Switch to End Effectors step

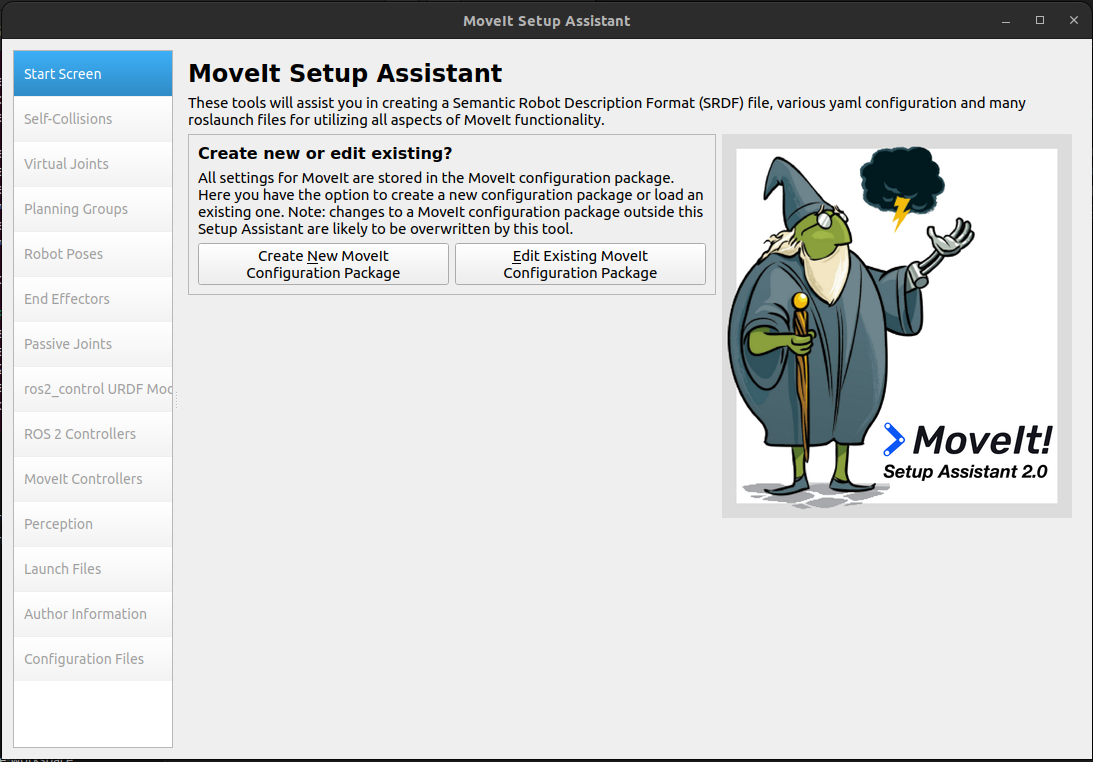click(93, 299)
